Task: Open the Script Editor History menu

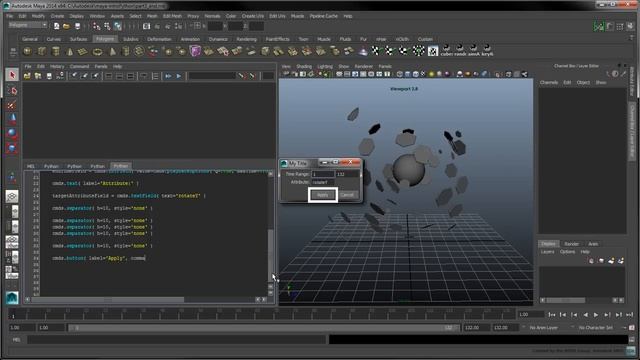Action: tap(57, 66)
